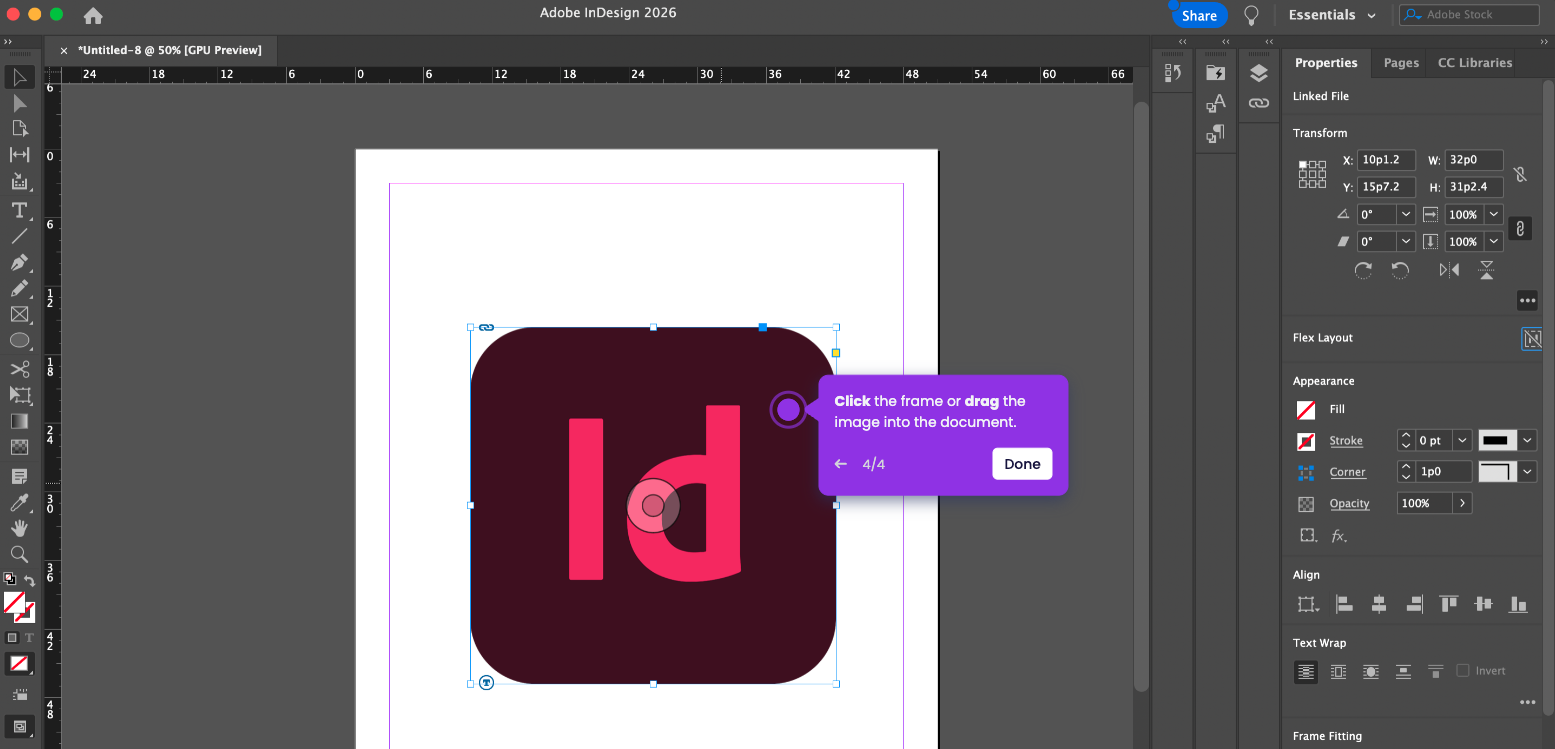The height and width of the screenshot is (749, 1555).
Task: Click the Rotate 90° counter-clockwise icon
Action: [x=1400, y=270]
